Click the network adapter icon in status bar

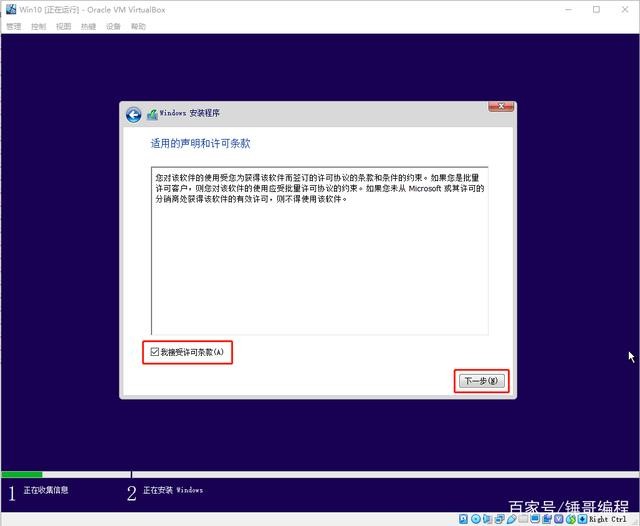[500, 519]
